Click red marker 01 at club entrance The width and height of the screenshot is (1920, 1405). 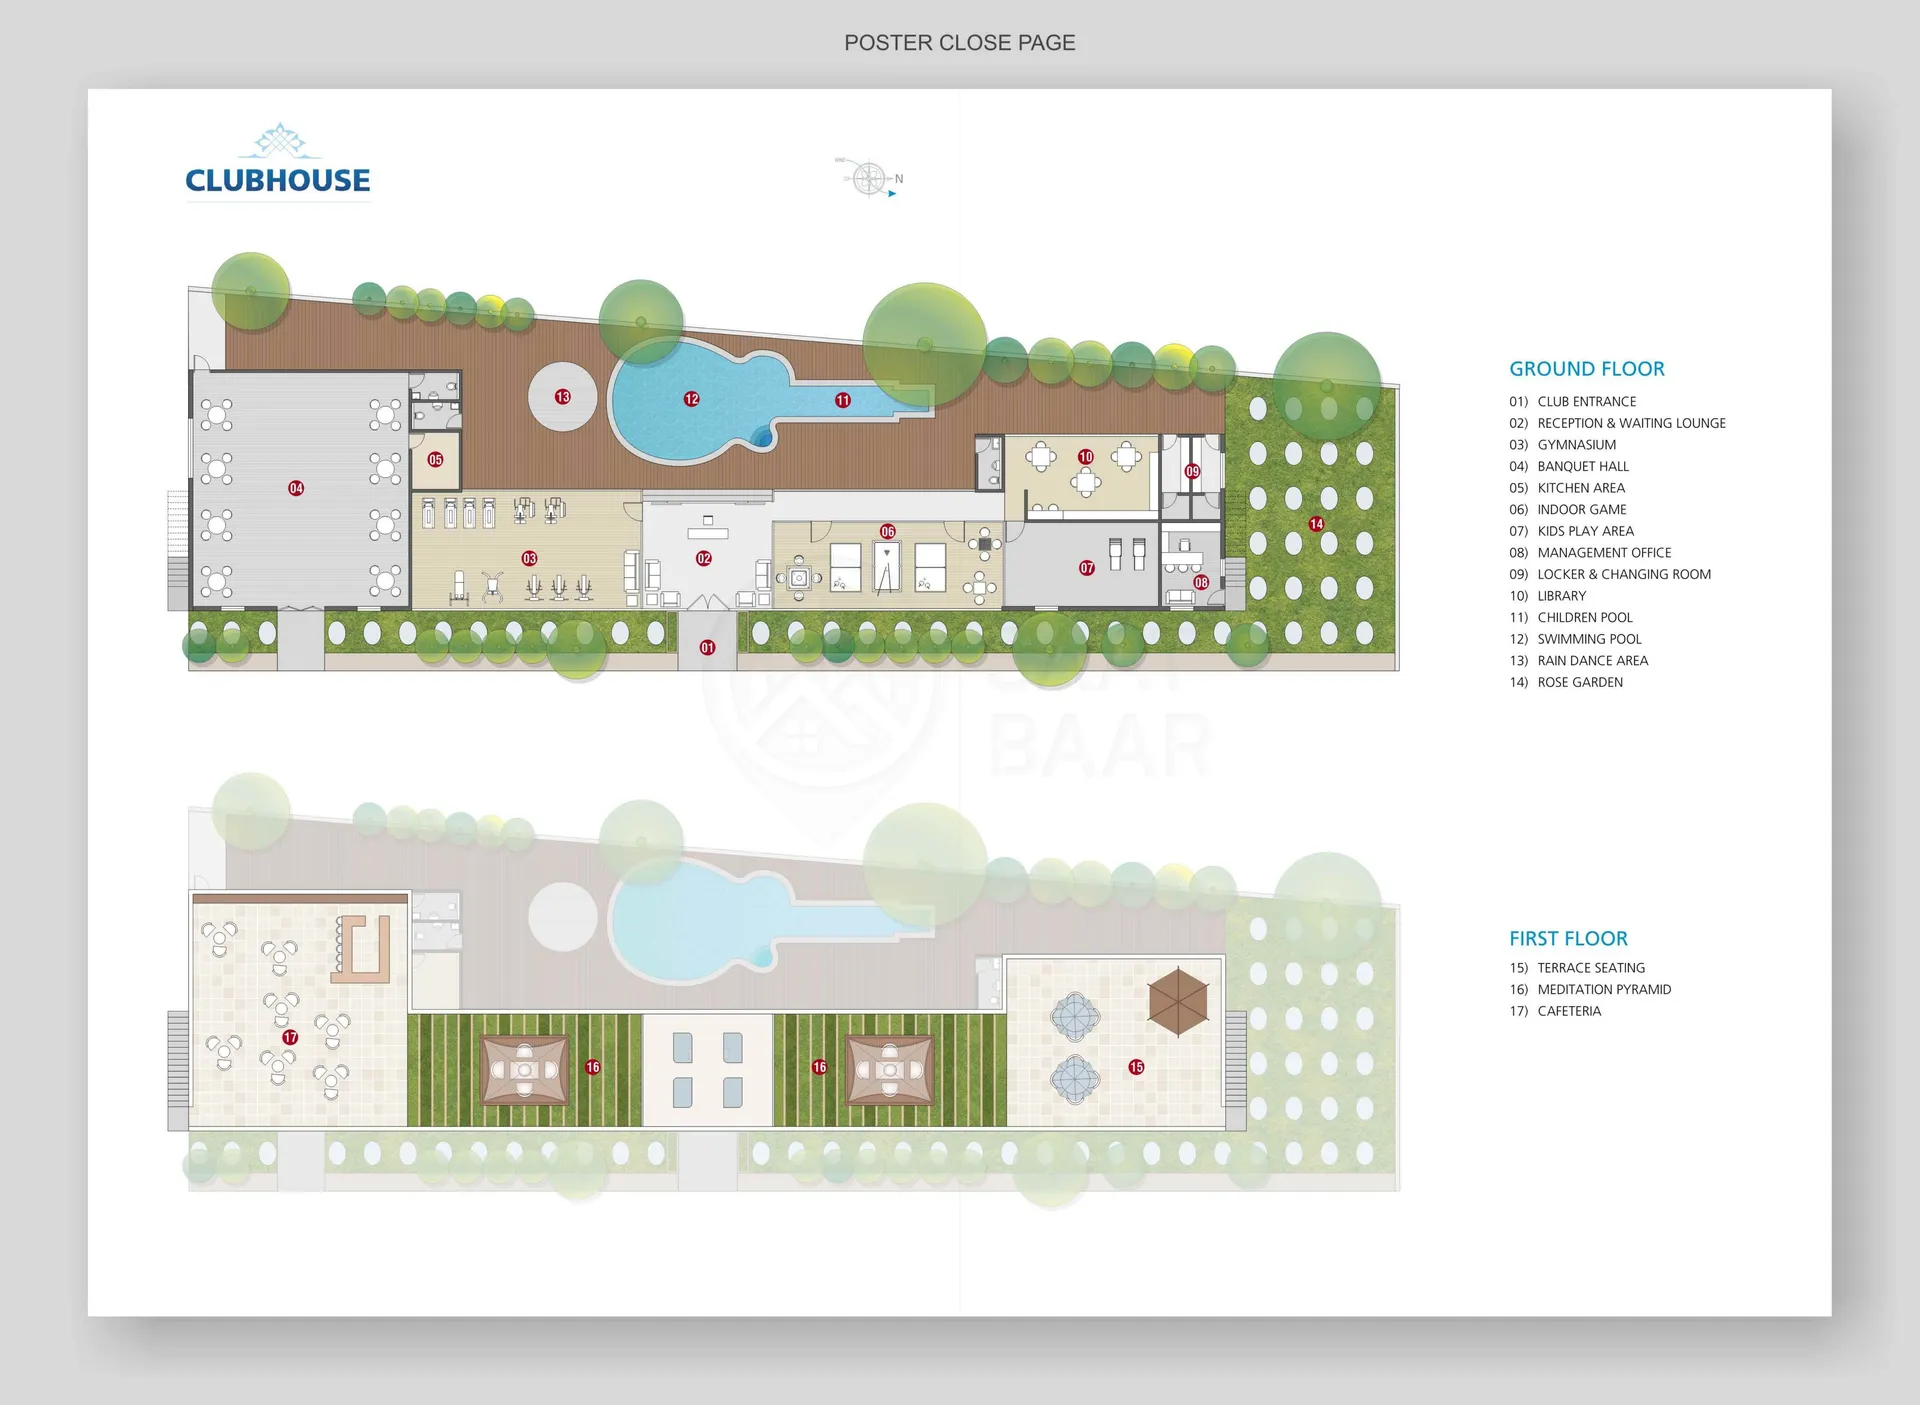pyautogui.click(x=707, y=648)
